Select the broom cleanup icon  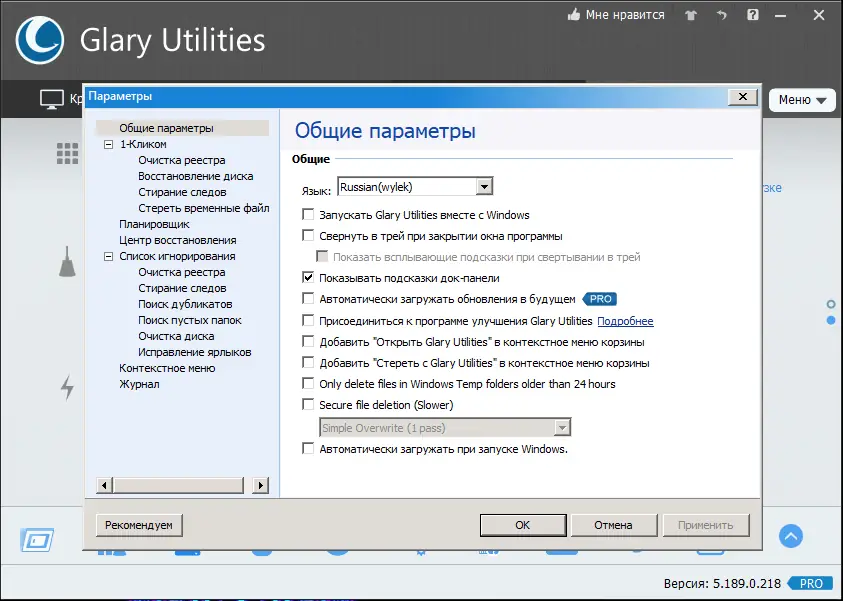coord(67,262)
